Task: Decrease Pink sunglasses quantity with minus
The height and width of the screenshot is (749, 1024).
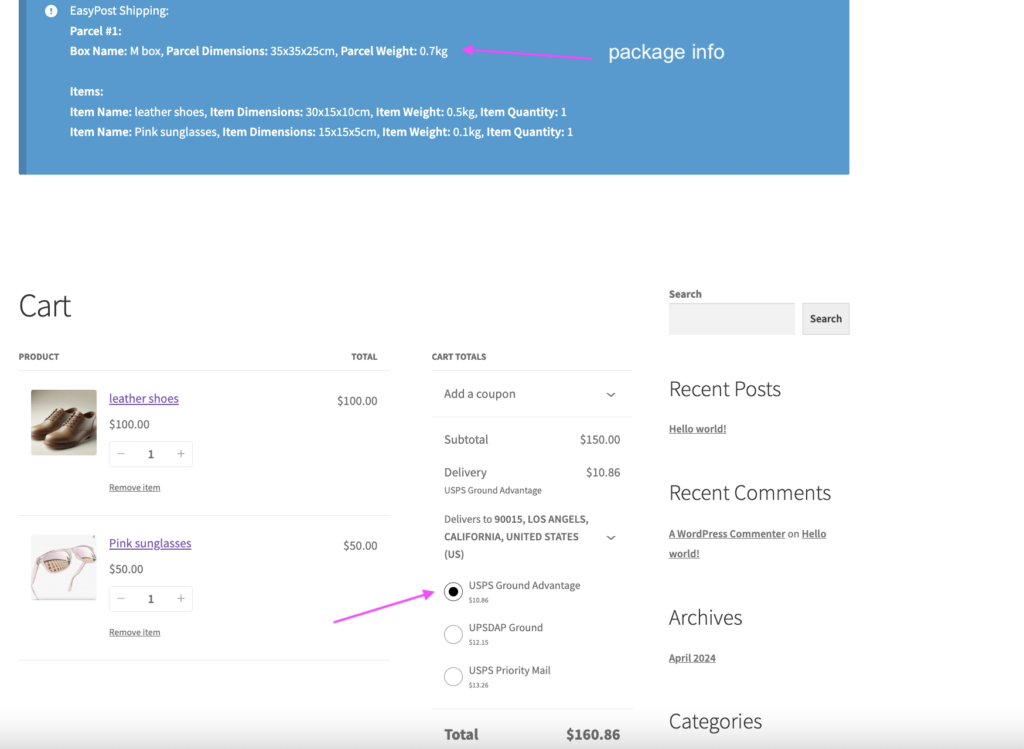Action: 121,599
